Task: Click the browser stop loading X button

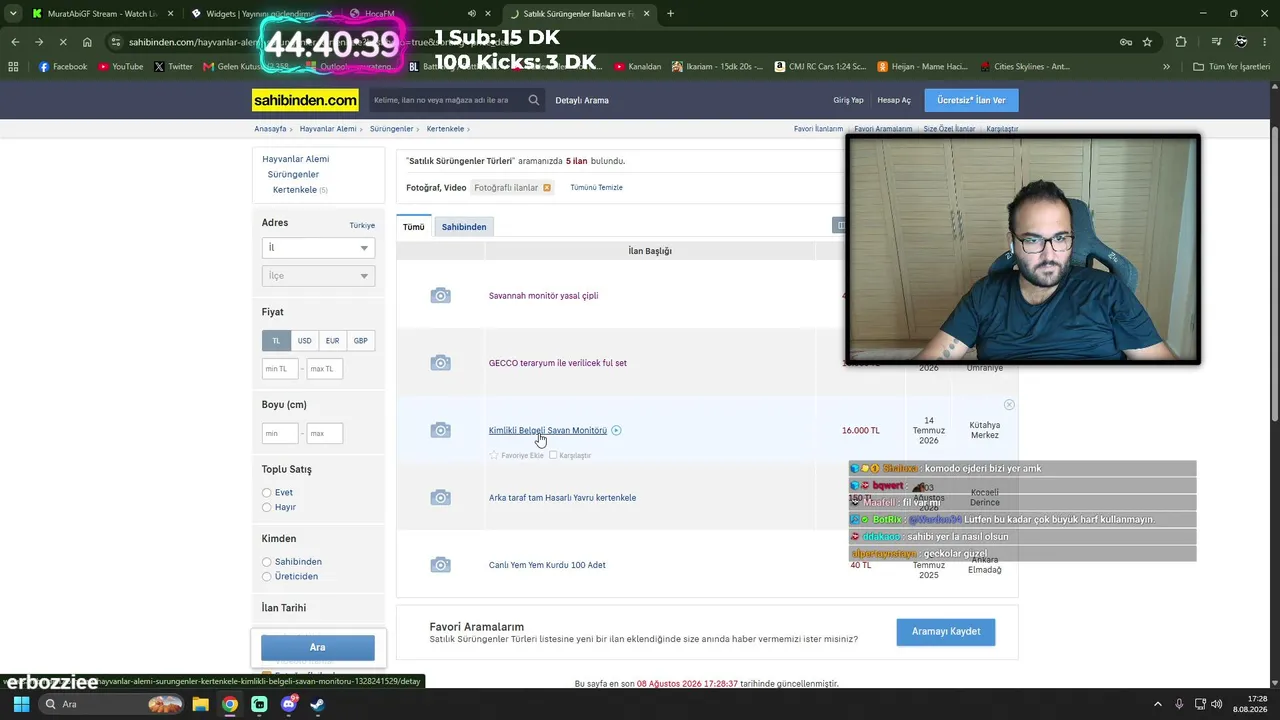Action: pos(62,42)
